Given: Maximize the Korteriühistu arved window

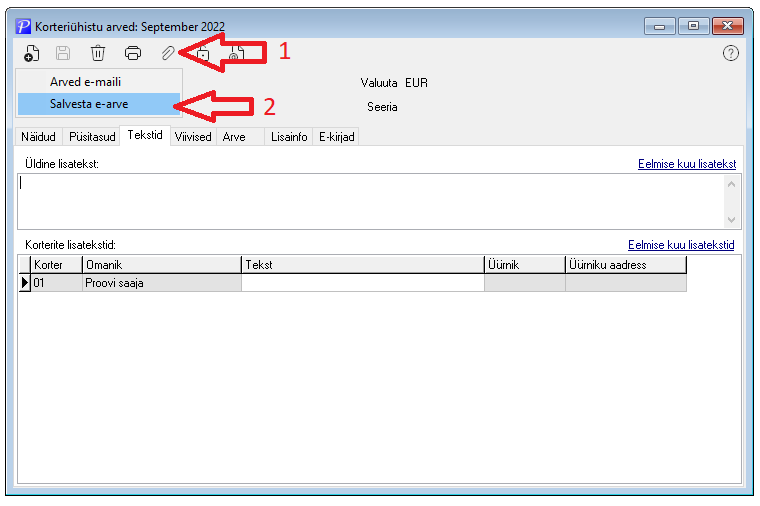Looking at the screenshot, I should [694, 26].
